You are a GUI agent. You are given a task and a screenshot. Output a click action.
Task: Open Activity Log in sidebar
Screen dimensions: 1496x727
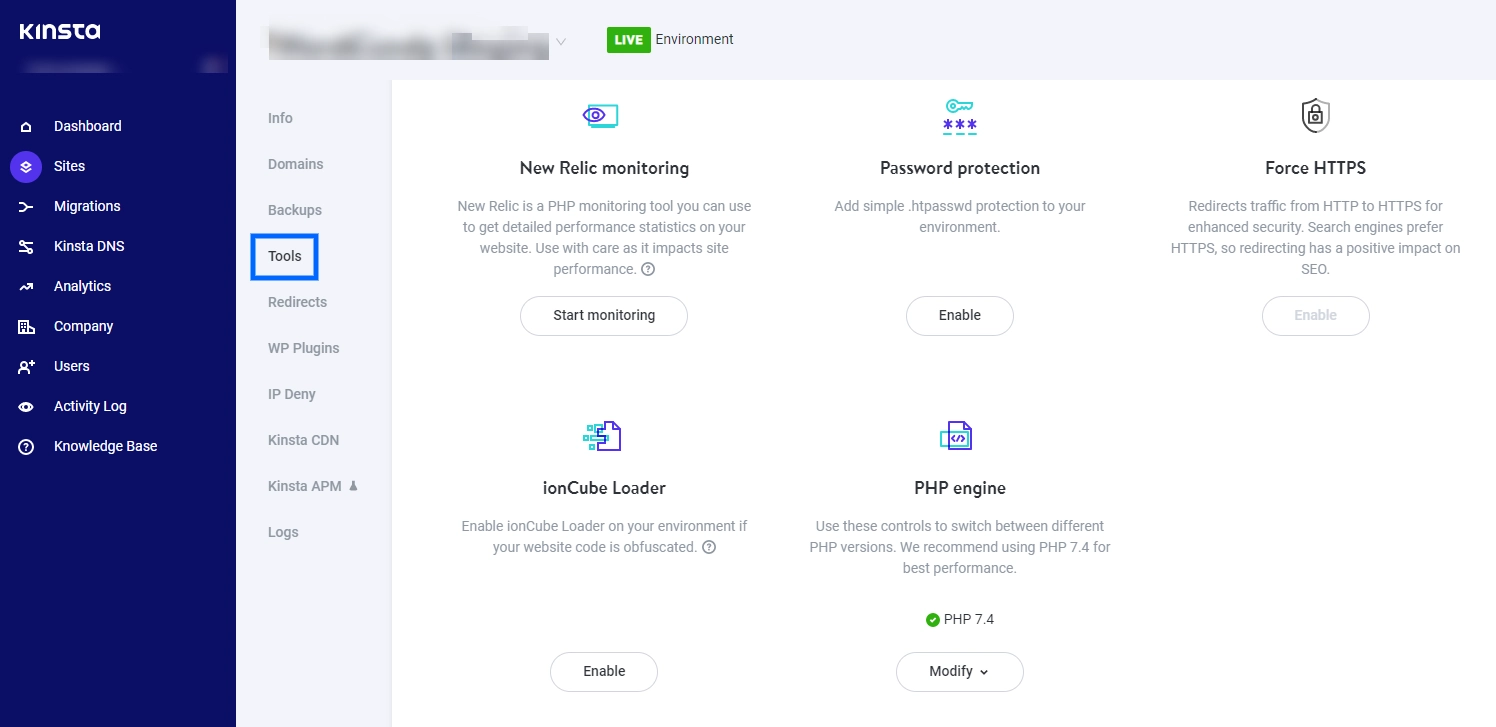click(90, 406)
